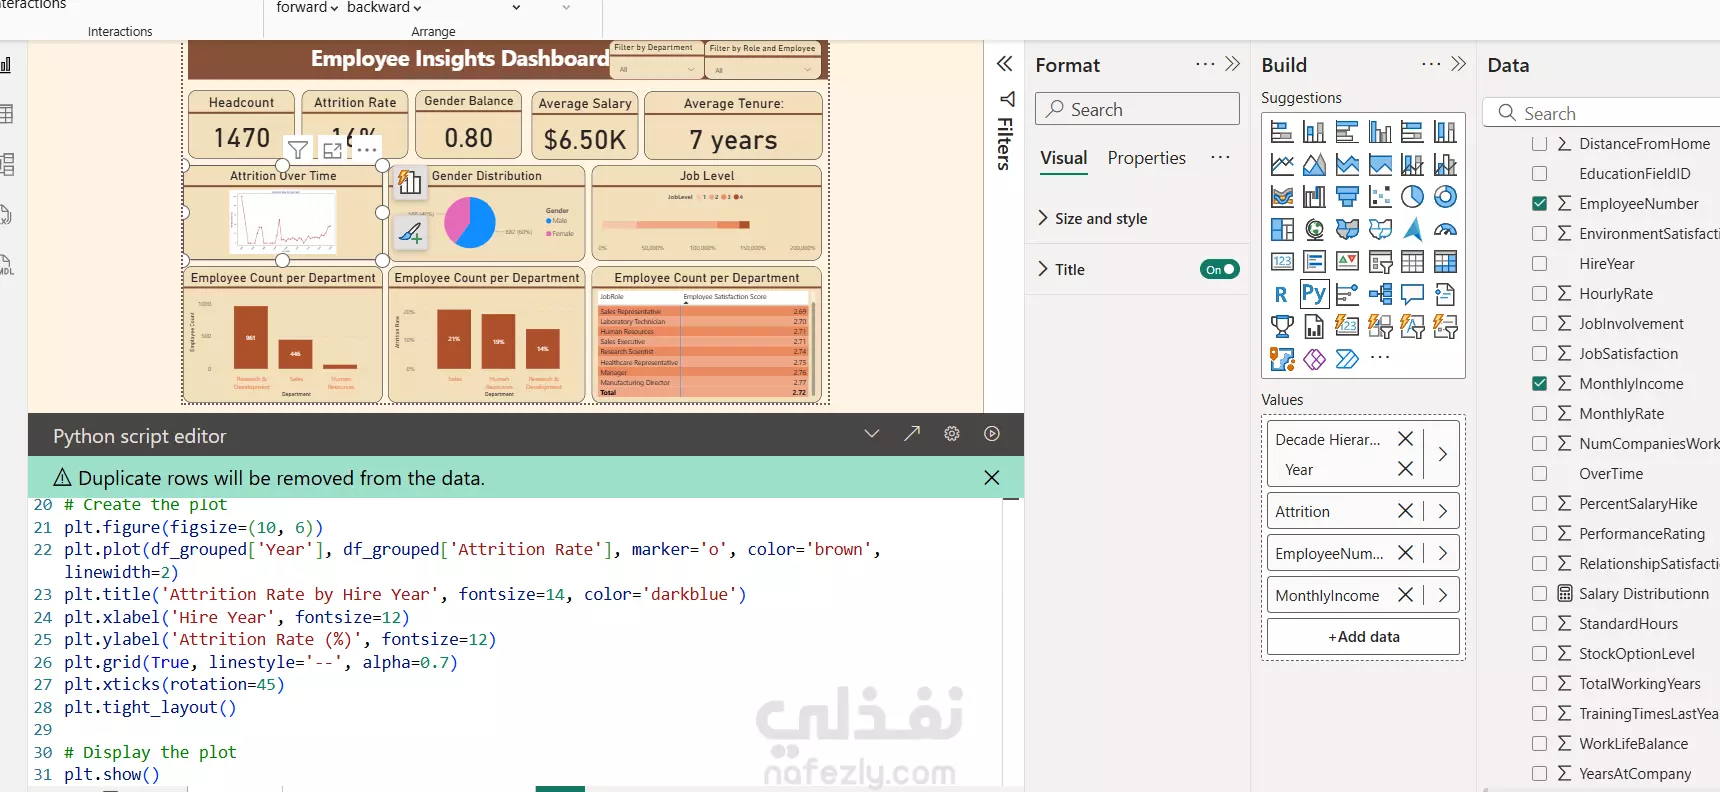Image resolution: width=1720 pixels, height=792 pixels.
Task: Select the matrix visual
Action: 1445,262
